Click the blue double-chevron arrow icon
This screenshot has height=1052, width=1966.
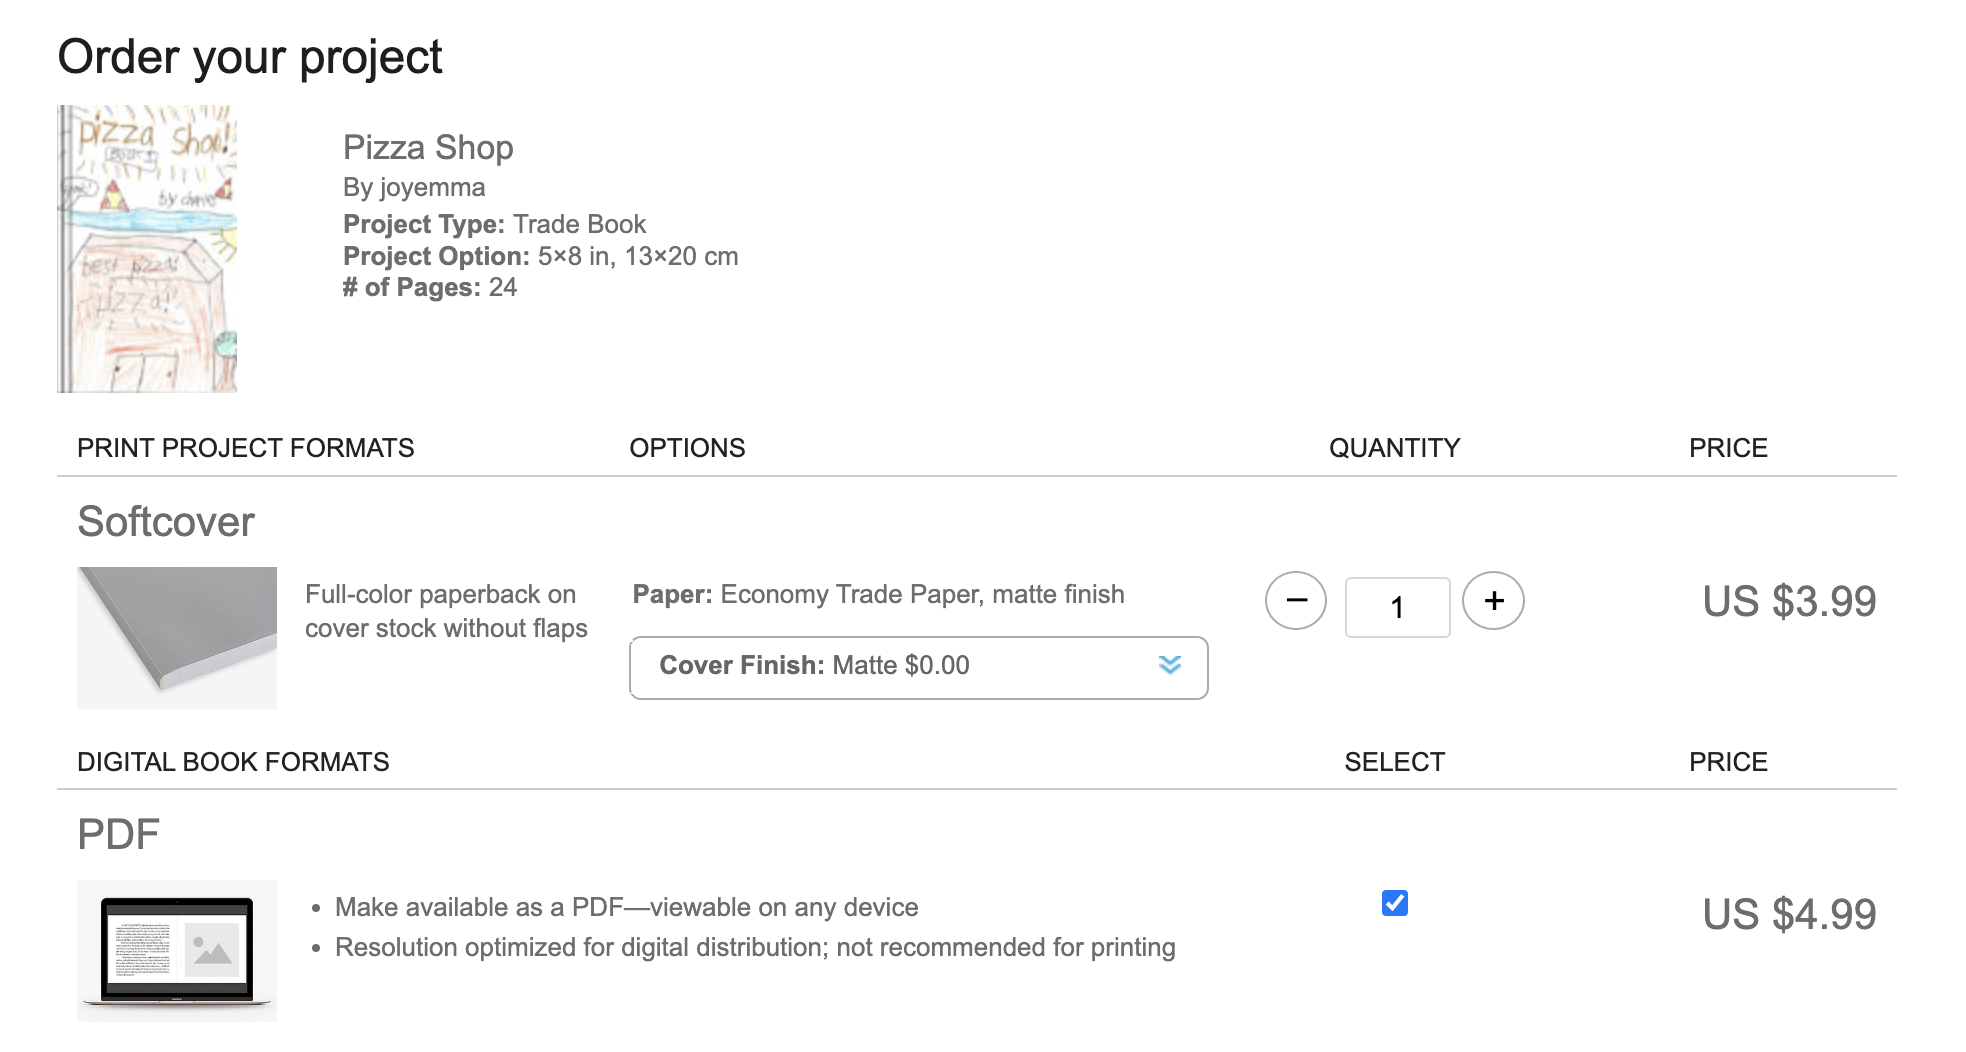click(1170, 665)
